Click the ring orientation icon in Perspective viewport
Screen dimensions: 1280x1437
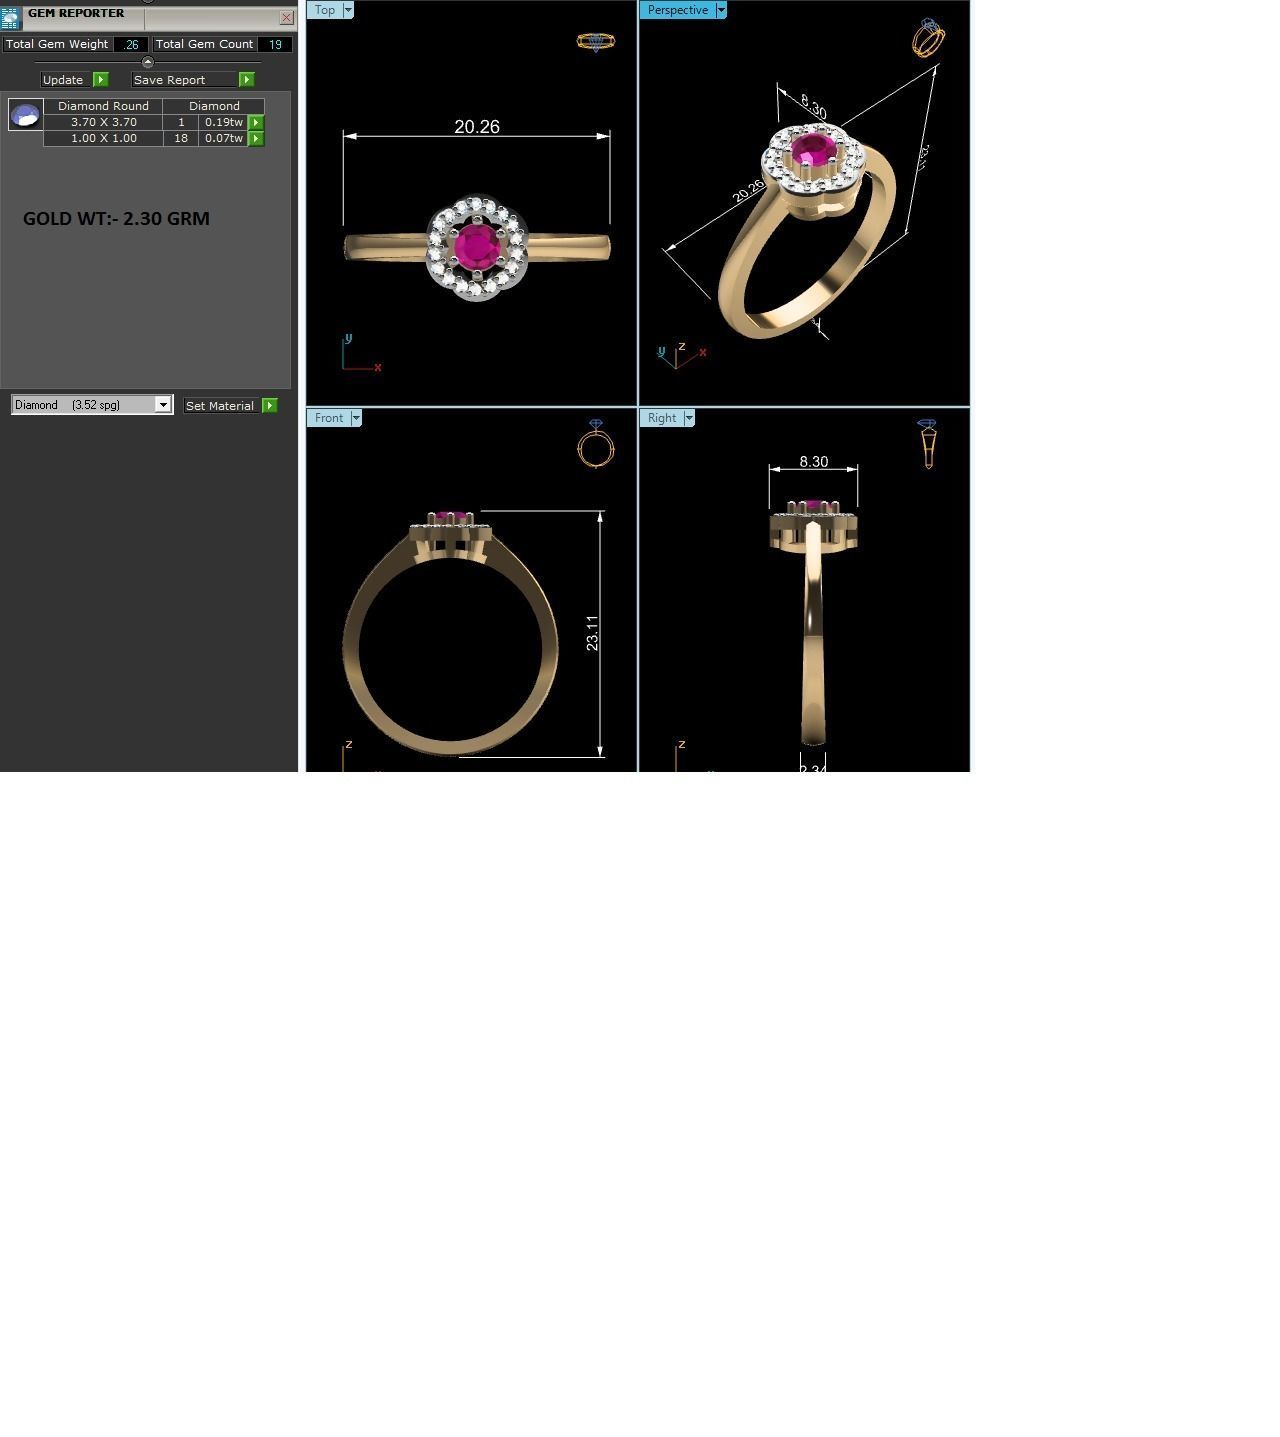pos(928,38)
